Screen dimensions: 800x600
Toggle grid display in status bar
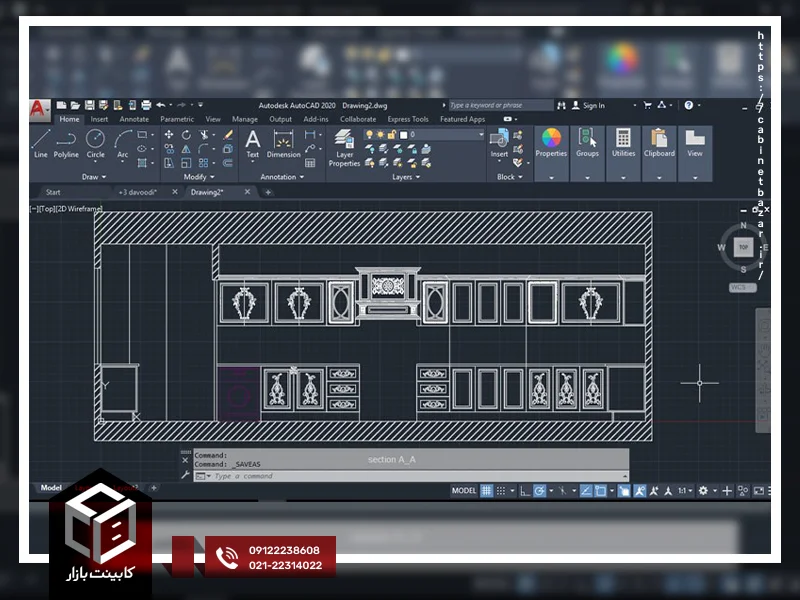coord(487,491)
